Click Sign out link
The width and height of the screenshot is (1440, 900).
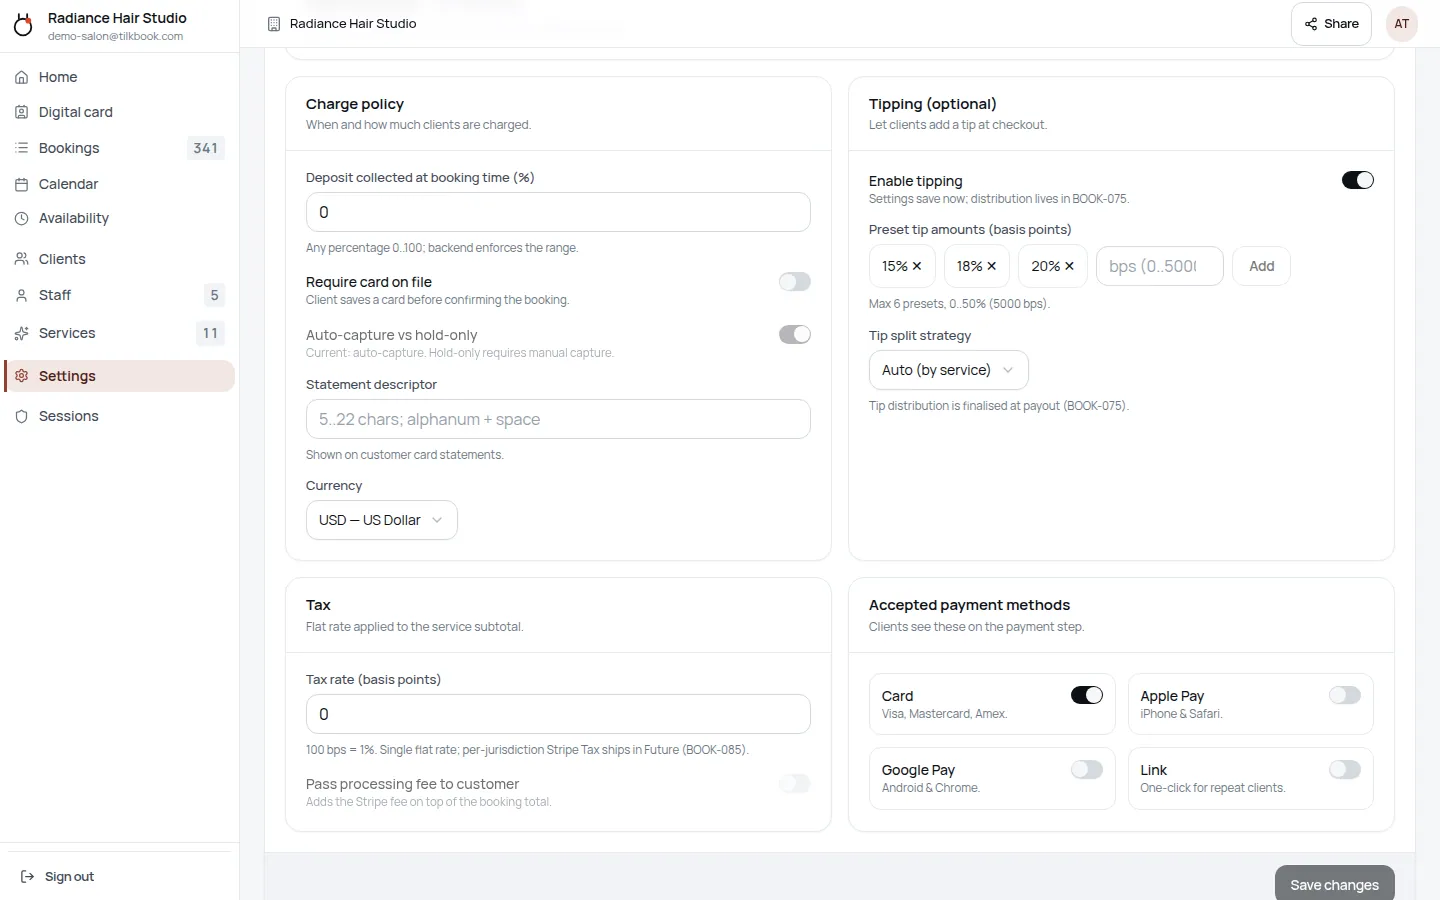[57, 876]
